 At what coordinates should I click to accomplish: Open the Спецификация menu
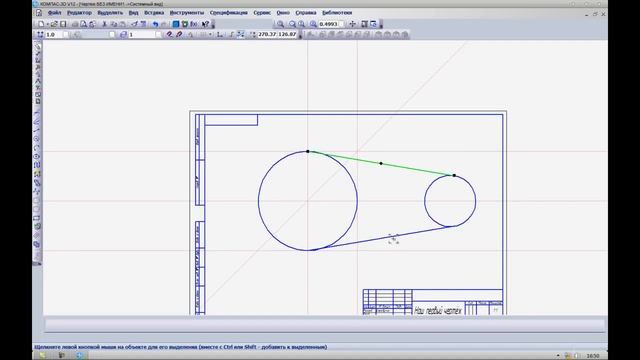click(229, 13)
